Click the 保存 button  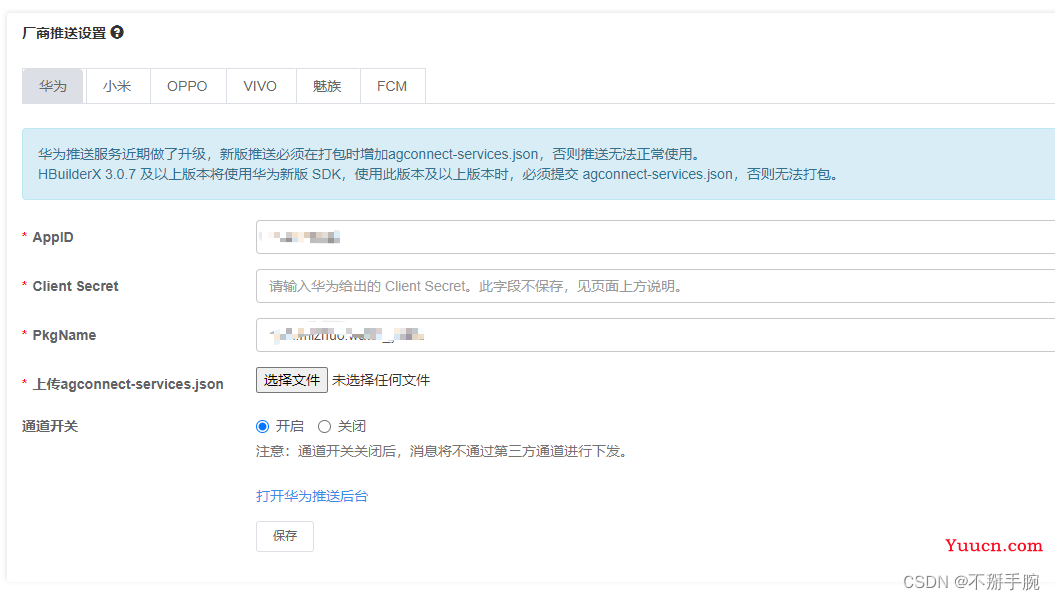pyautogui.click(x=285, y=536)
